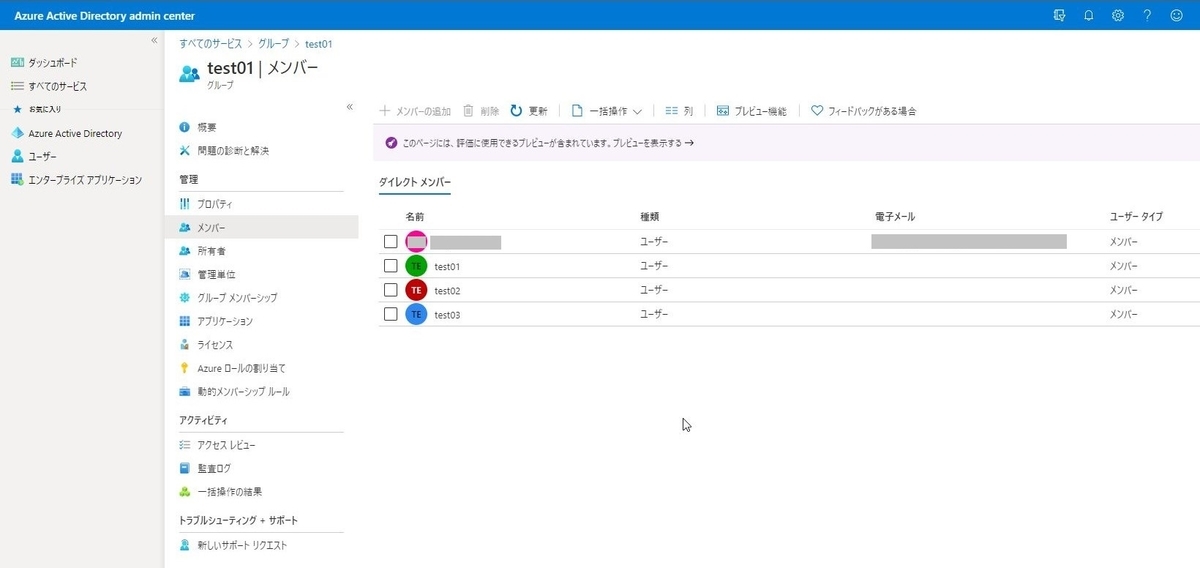Click the グループ メンバーシップ gear icon
Screen dimensions: 1200x568
tap(184, 297)
